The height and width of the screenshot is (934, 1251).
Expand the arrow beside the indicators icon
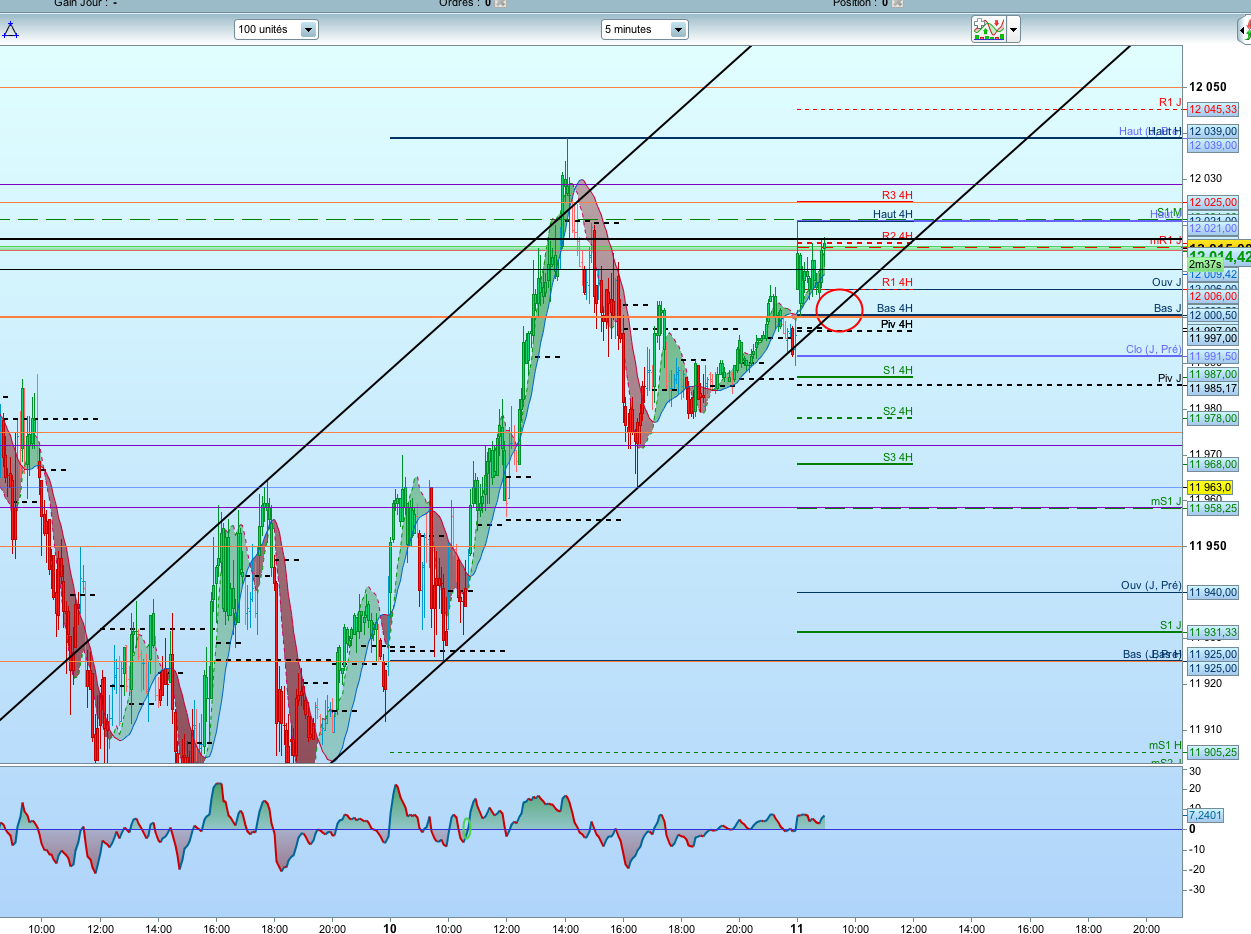click(x=1014, y=30)
